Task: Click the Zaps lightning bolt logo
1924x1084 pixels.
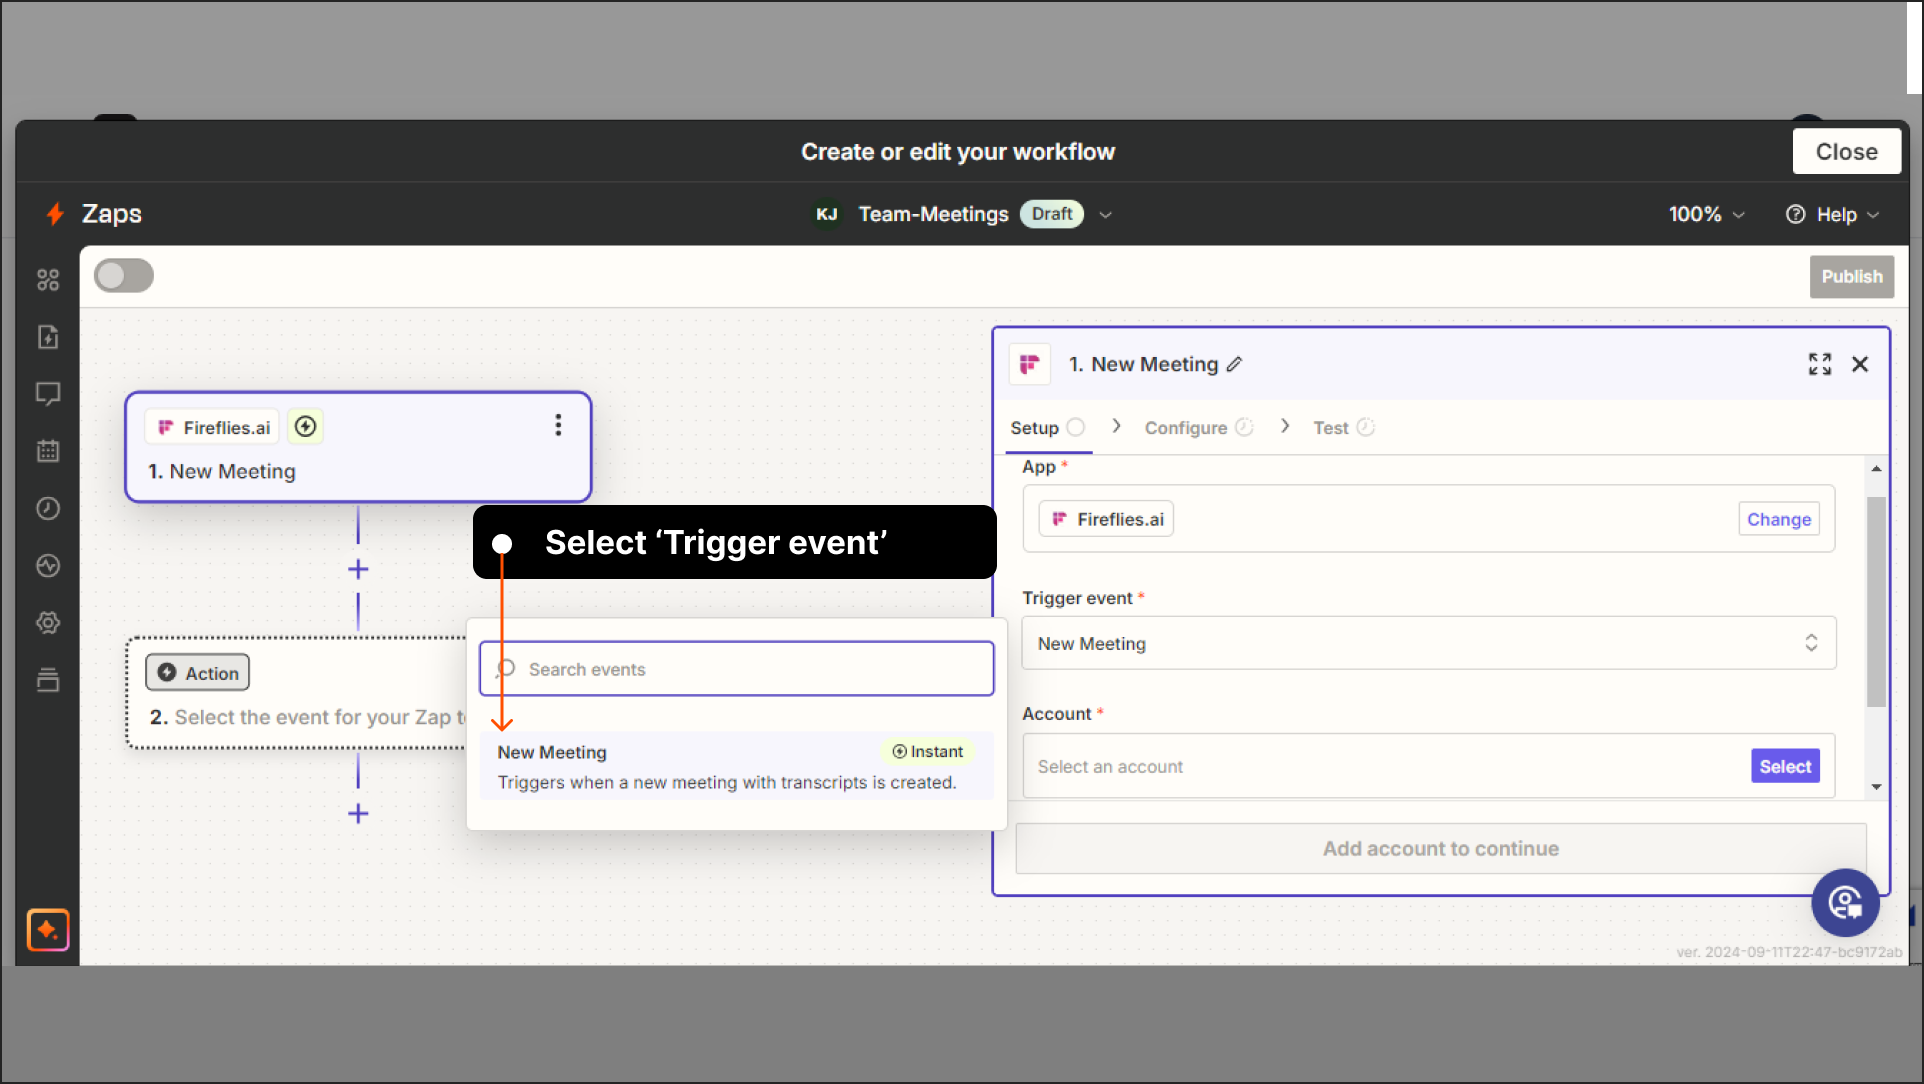Action: [55, 213]
